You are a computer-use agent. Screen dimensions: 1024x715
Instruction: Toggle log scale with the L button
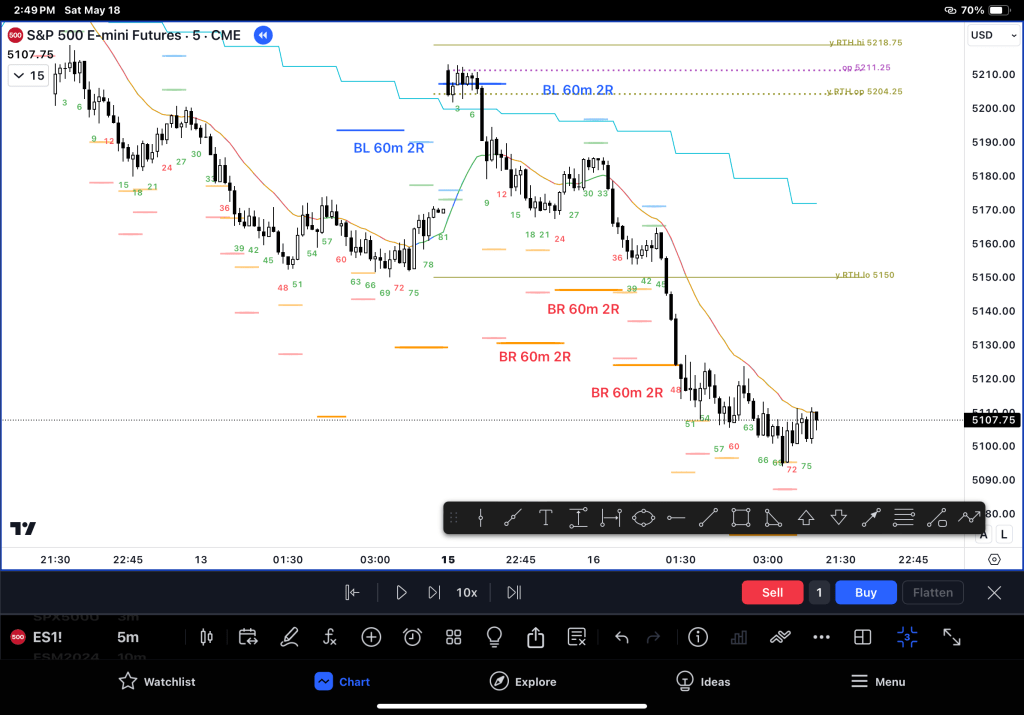click(1003, 535)
